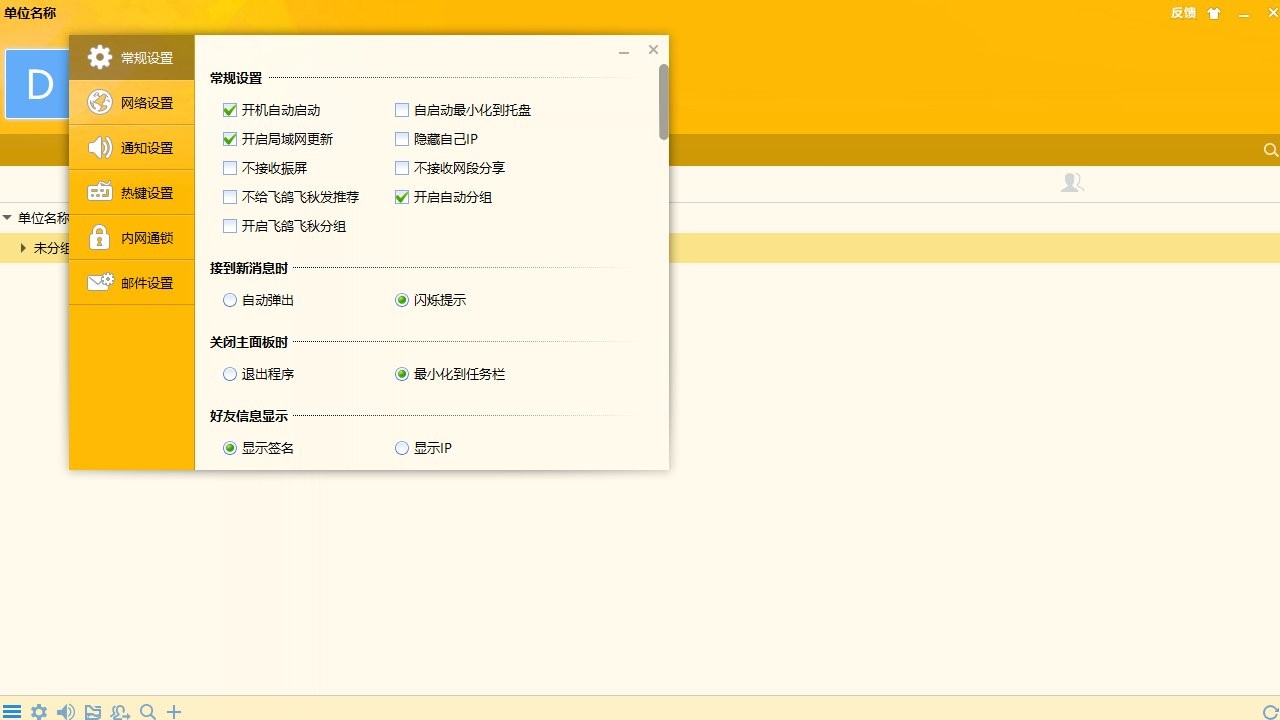The width and height of the screenshot is (1280, 720).
Task: Open the file transfer icon in bottom toolbar
Action: tap(93, 711)
